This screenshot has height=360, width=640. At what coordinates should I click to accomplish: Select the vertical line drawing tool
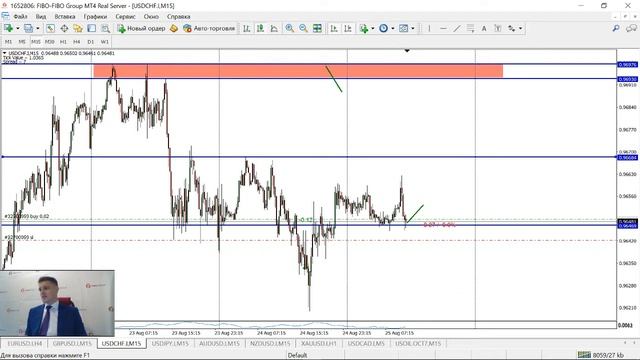coord(429,28)
